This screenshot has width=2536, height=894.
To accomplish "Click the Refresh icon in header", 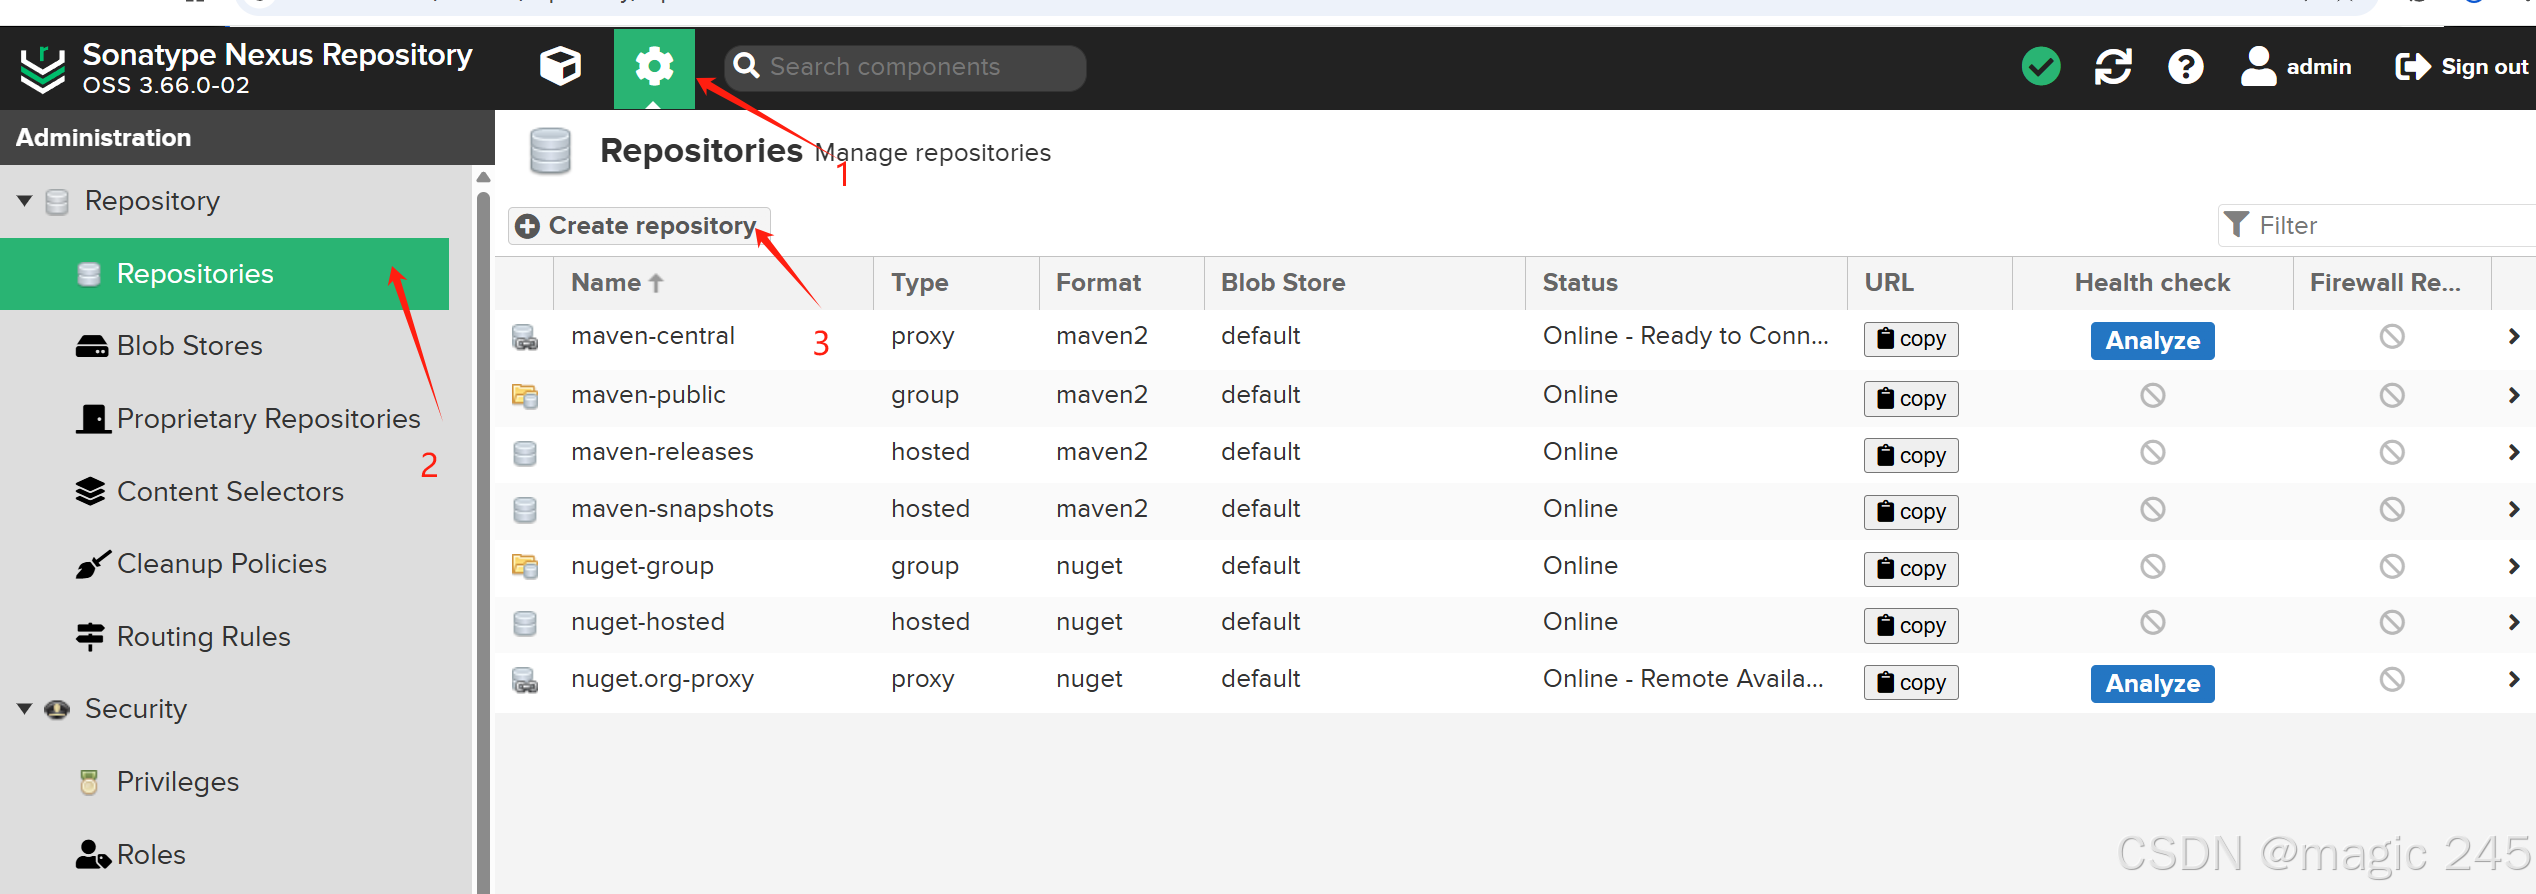I will [2113, 67].
